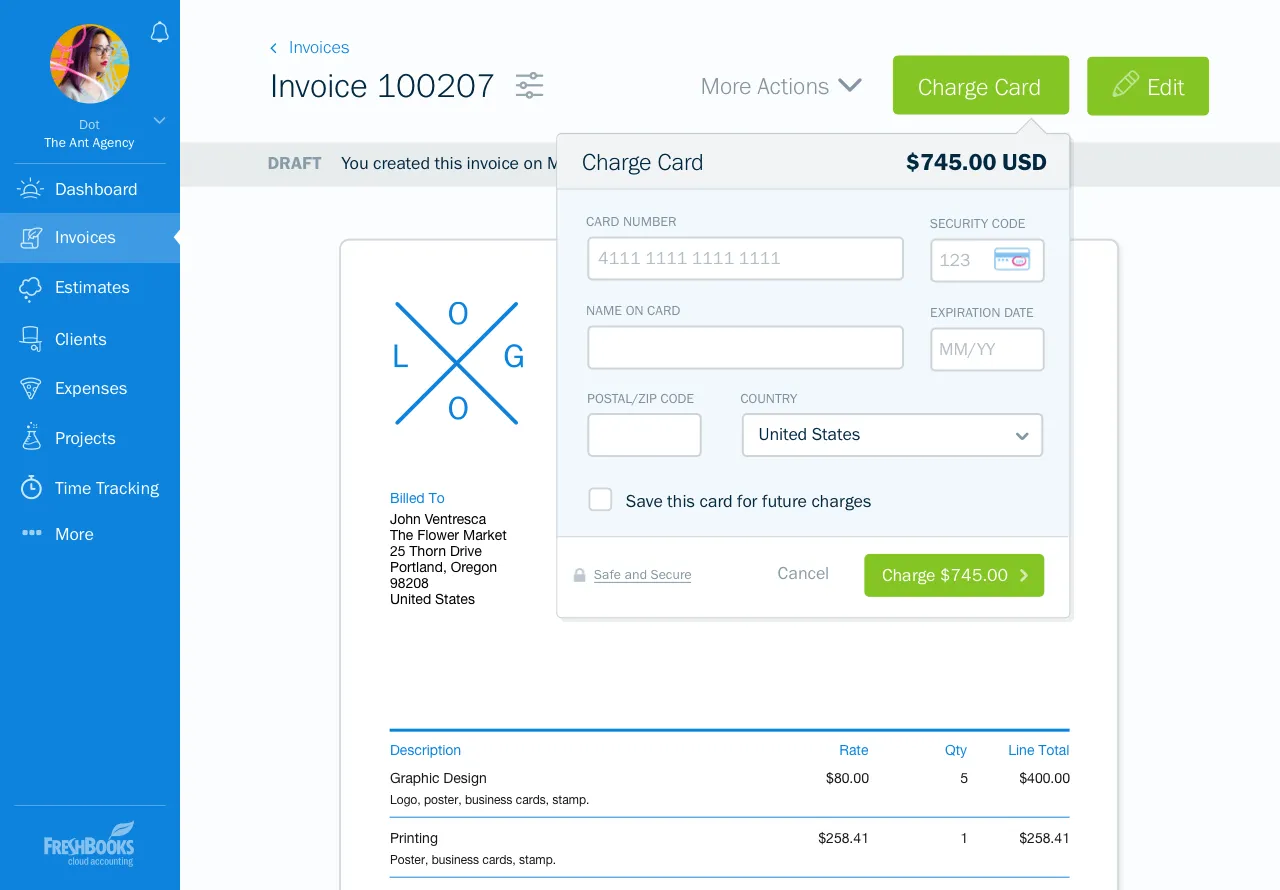Open invoice settings sliders icon
This screenshot has height=890, width=1280.
pyautogui.click(x=529, y=86)
